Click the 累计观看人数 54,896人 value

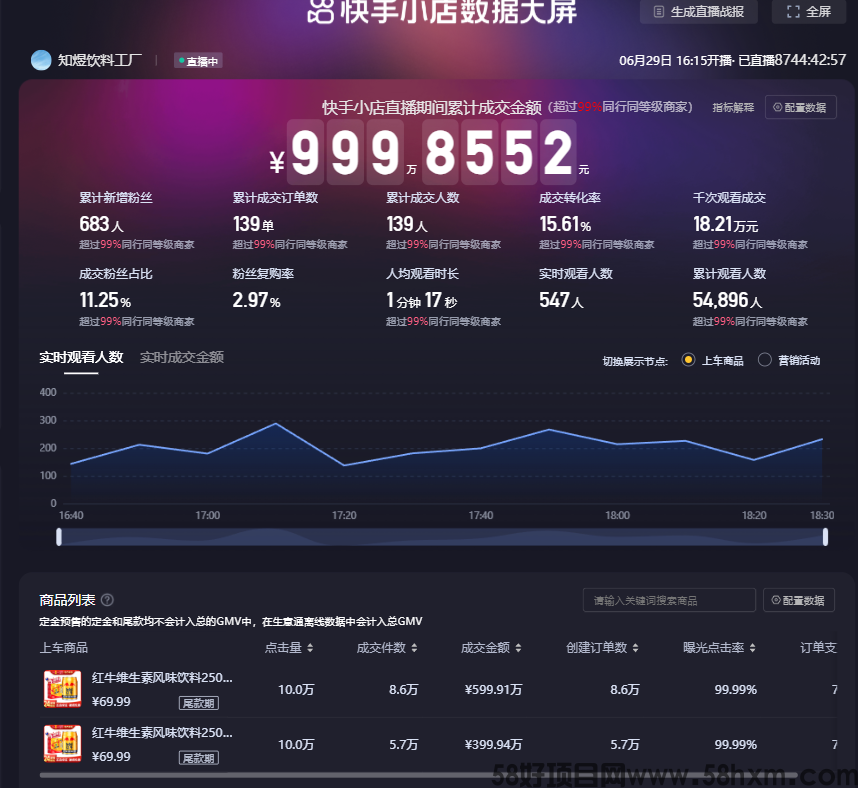[727, 300]
